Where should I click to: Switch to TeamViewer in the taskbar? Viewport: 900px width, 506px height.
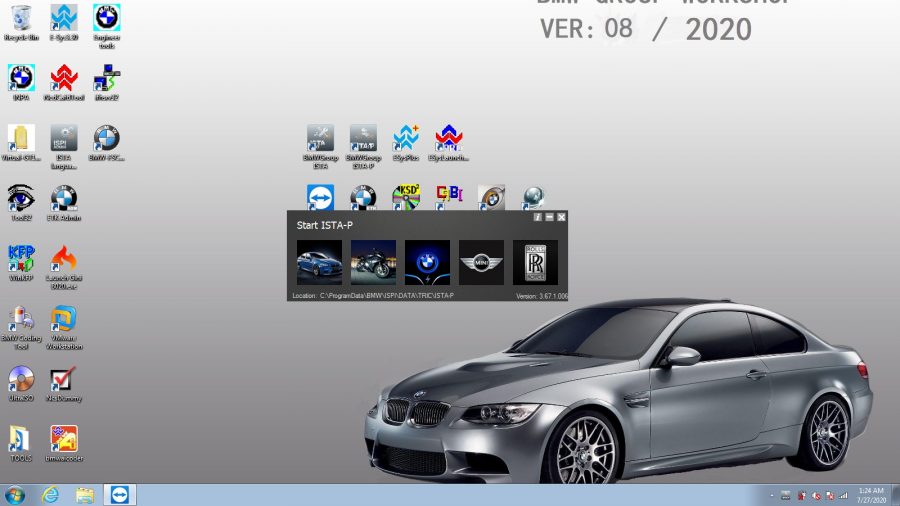pyautogui.click(x=119, y=495)
